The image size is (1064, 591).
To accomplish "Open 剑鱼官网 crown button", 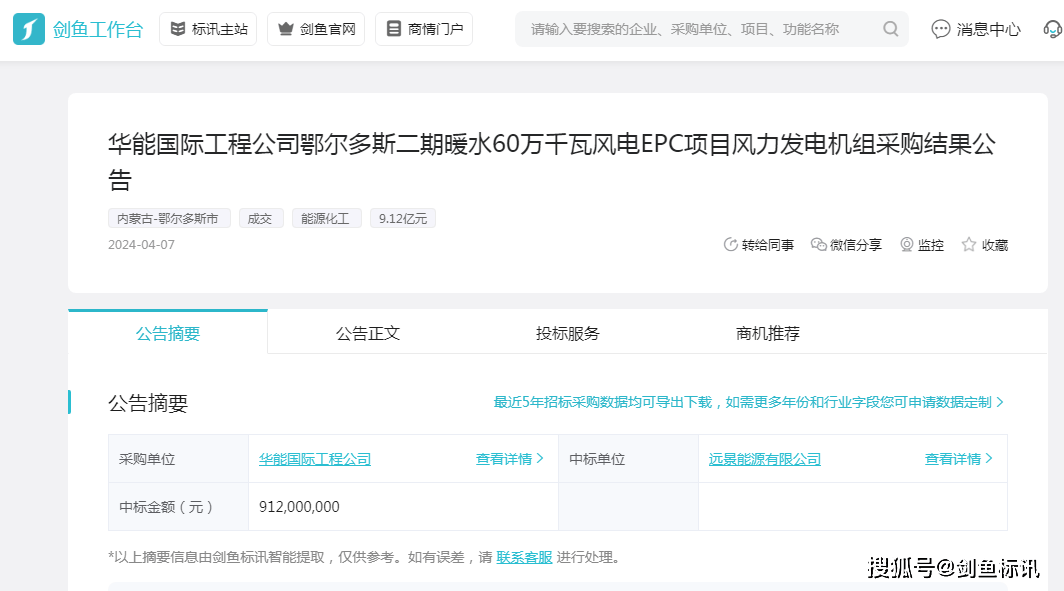I will [316, 29].
